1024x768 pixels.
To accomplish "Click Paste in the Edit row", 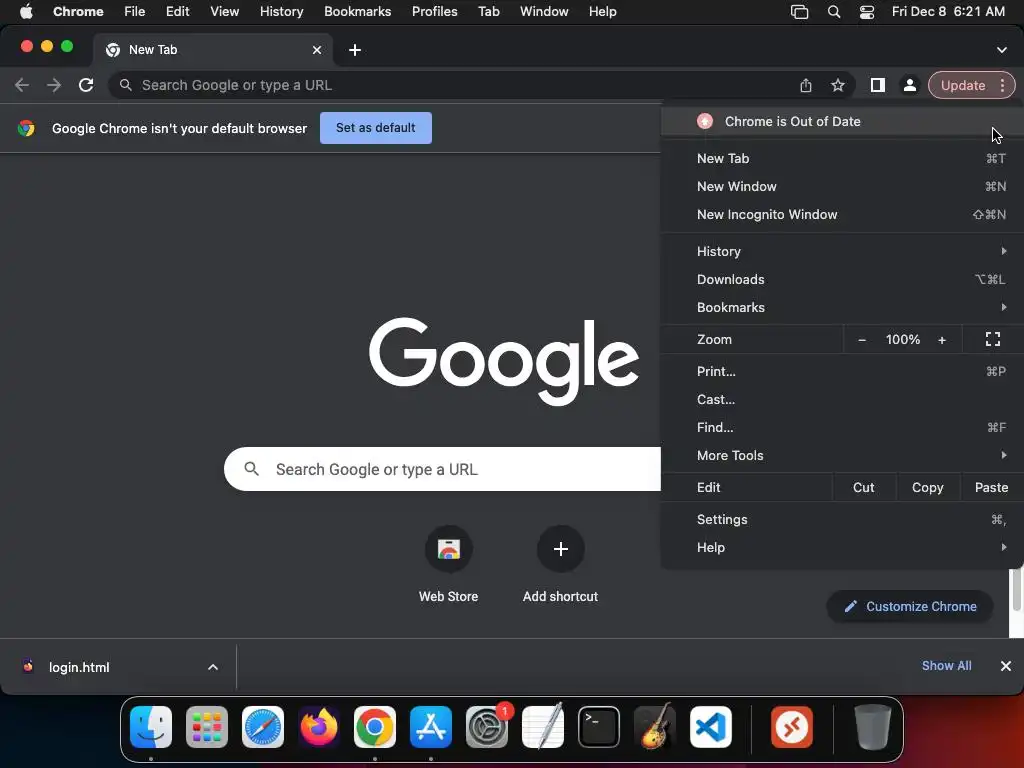I will 991,488.
